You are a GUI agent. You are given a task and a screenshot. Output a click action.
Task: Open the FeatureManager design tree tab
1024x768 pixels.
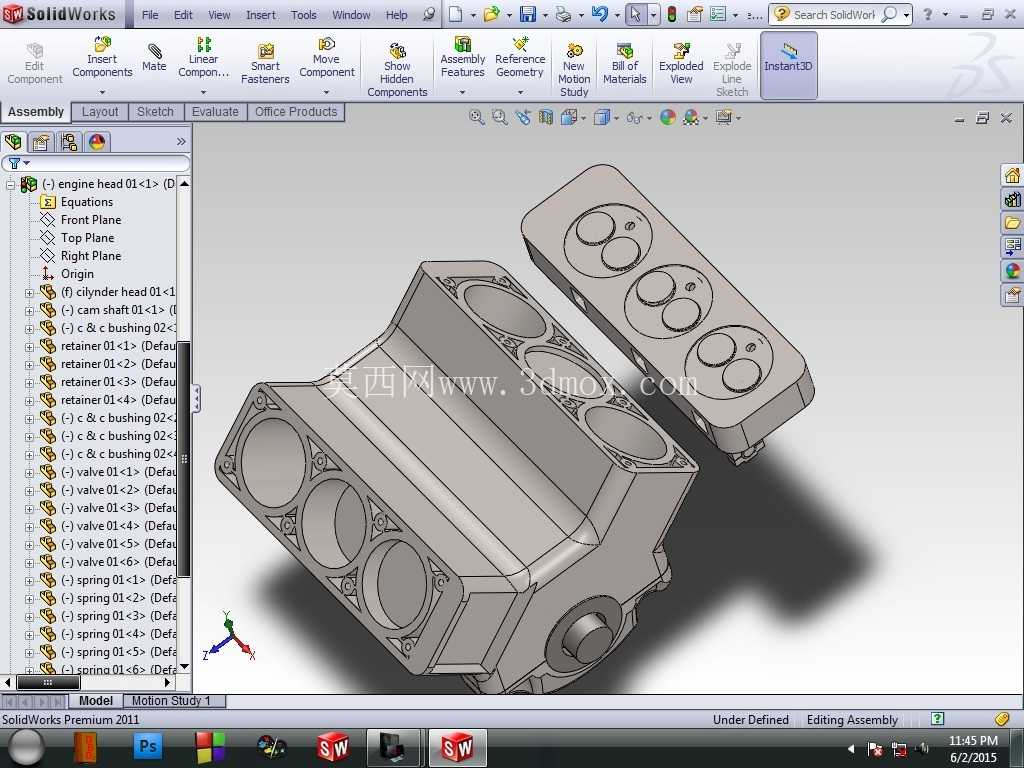click(13, 142)
